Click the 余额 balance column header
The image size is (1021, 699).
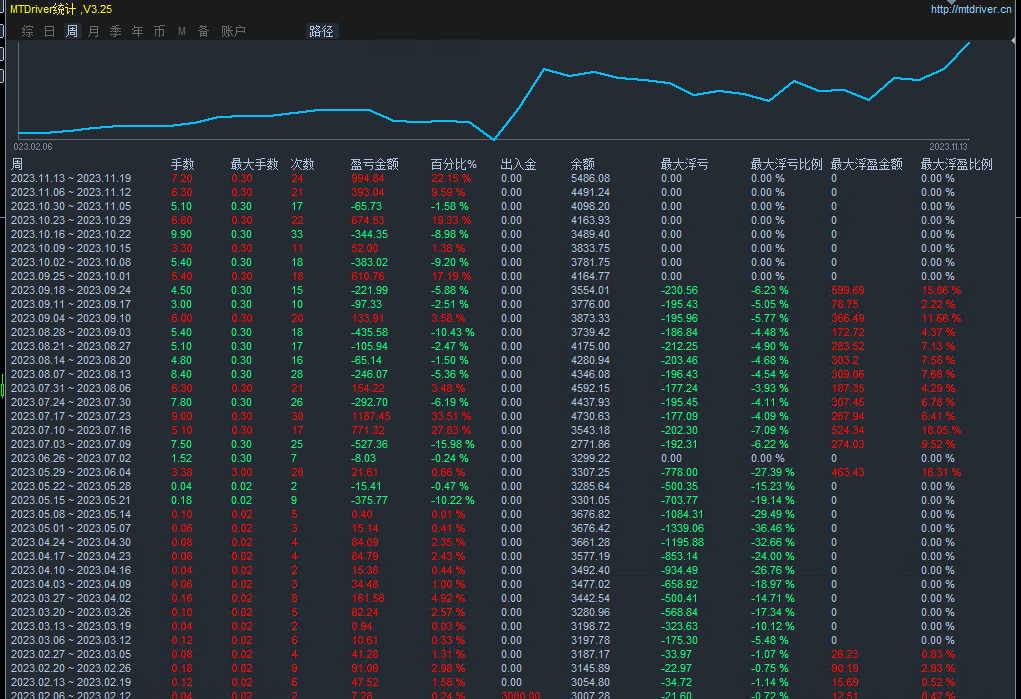tap(582, 164)
